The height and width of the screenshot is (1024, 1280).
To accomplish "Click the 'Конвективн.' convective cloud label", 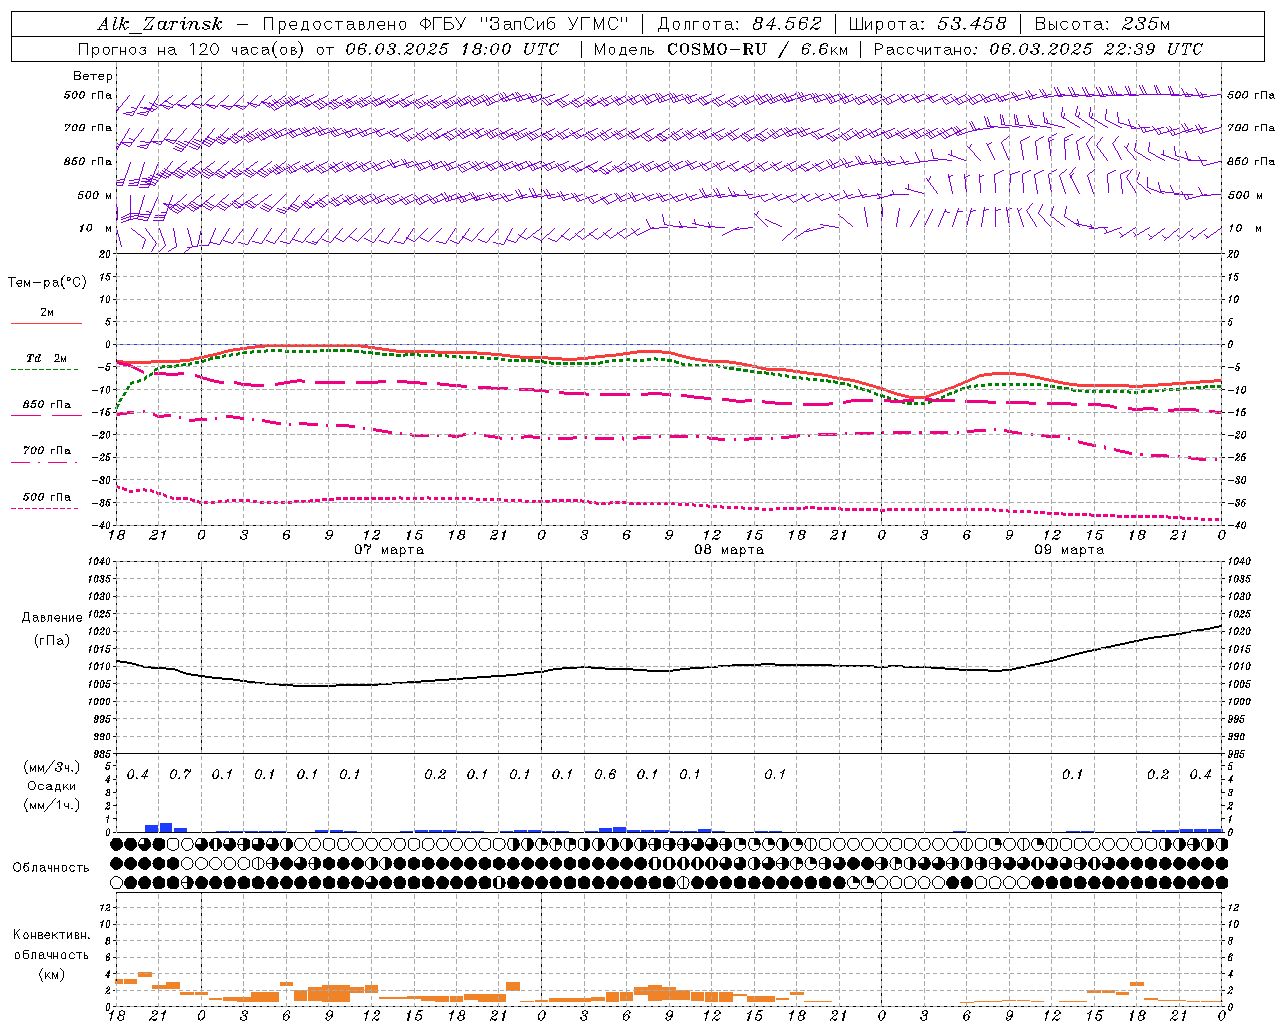I will pos(51,935).
